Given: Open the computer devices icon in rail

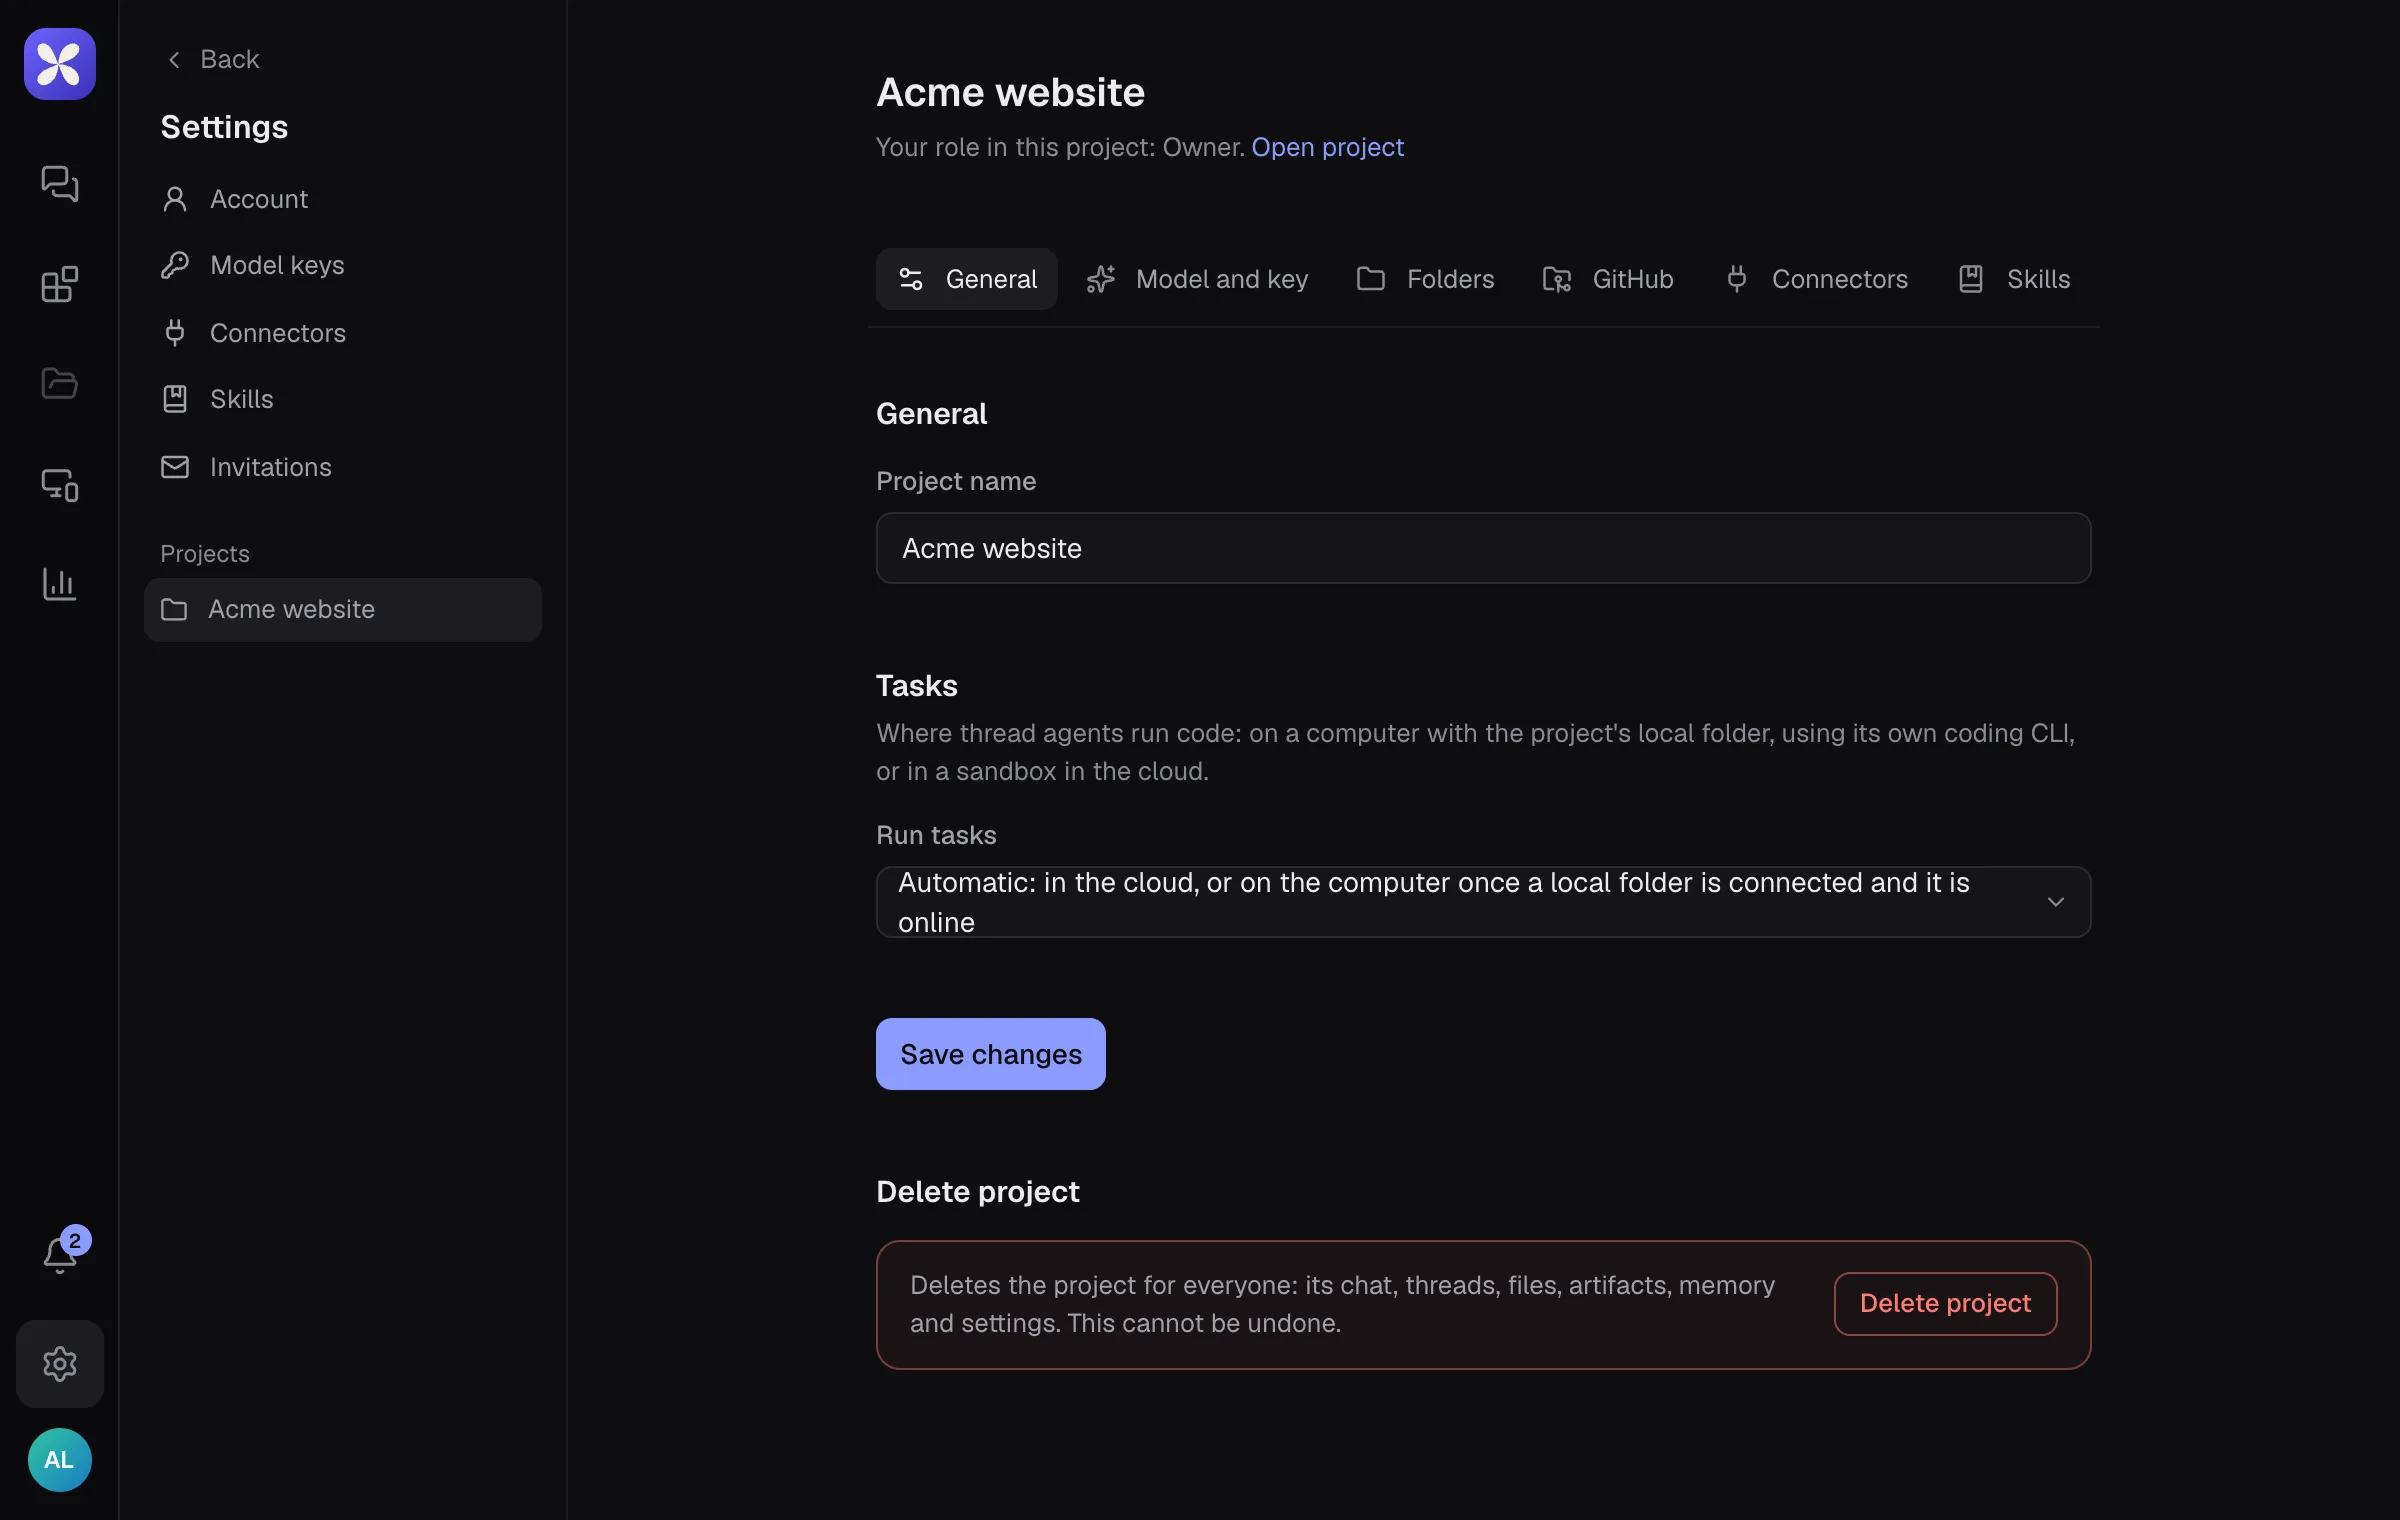Looking at the screenshot, I should tap(60, 484).
